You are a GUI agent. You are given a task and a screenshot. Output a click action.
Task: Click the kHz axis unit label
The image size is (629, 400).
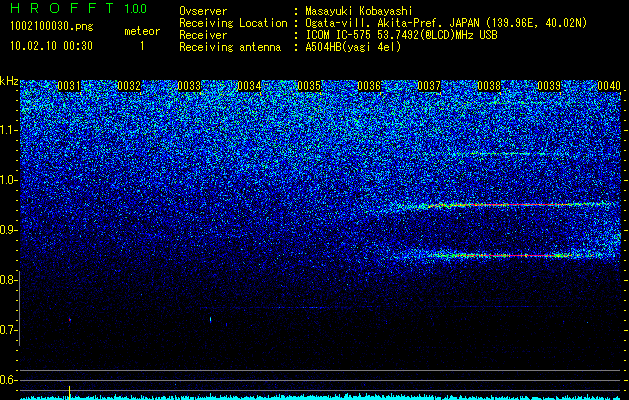pyautogui.click(x=9, y=81)
